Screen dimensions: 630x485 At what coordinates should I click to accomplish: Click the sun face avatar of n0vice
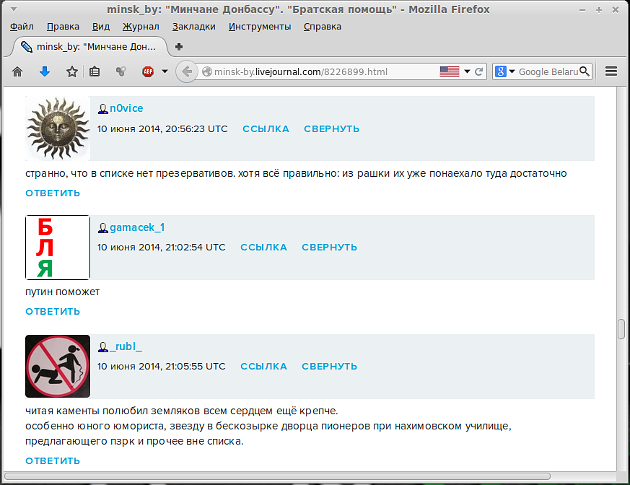click(57, 128)
